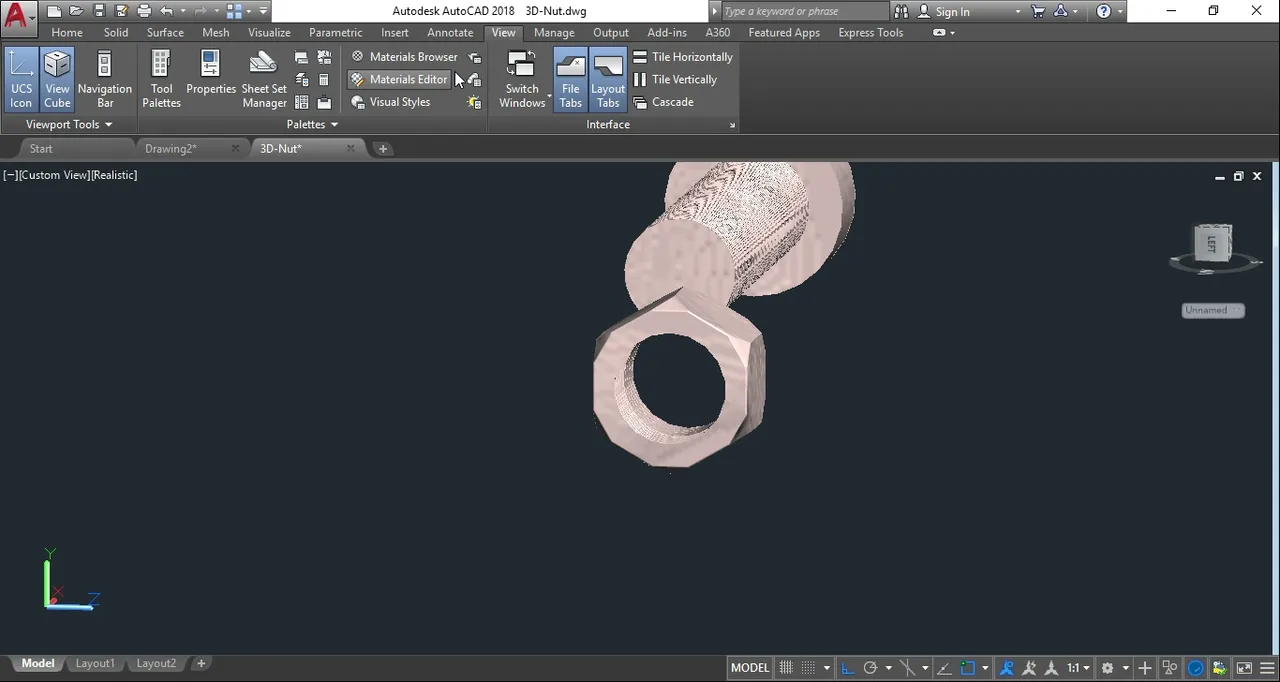The height and width of the screenshot is (682, 1280).
Task: Open the Workspace switching icon in title bar
Action: tap(234, 12)
